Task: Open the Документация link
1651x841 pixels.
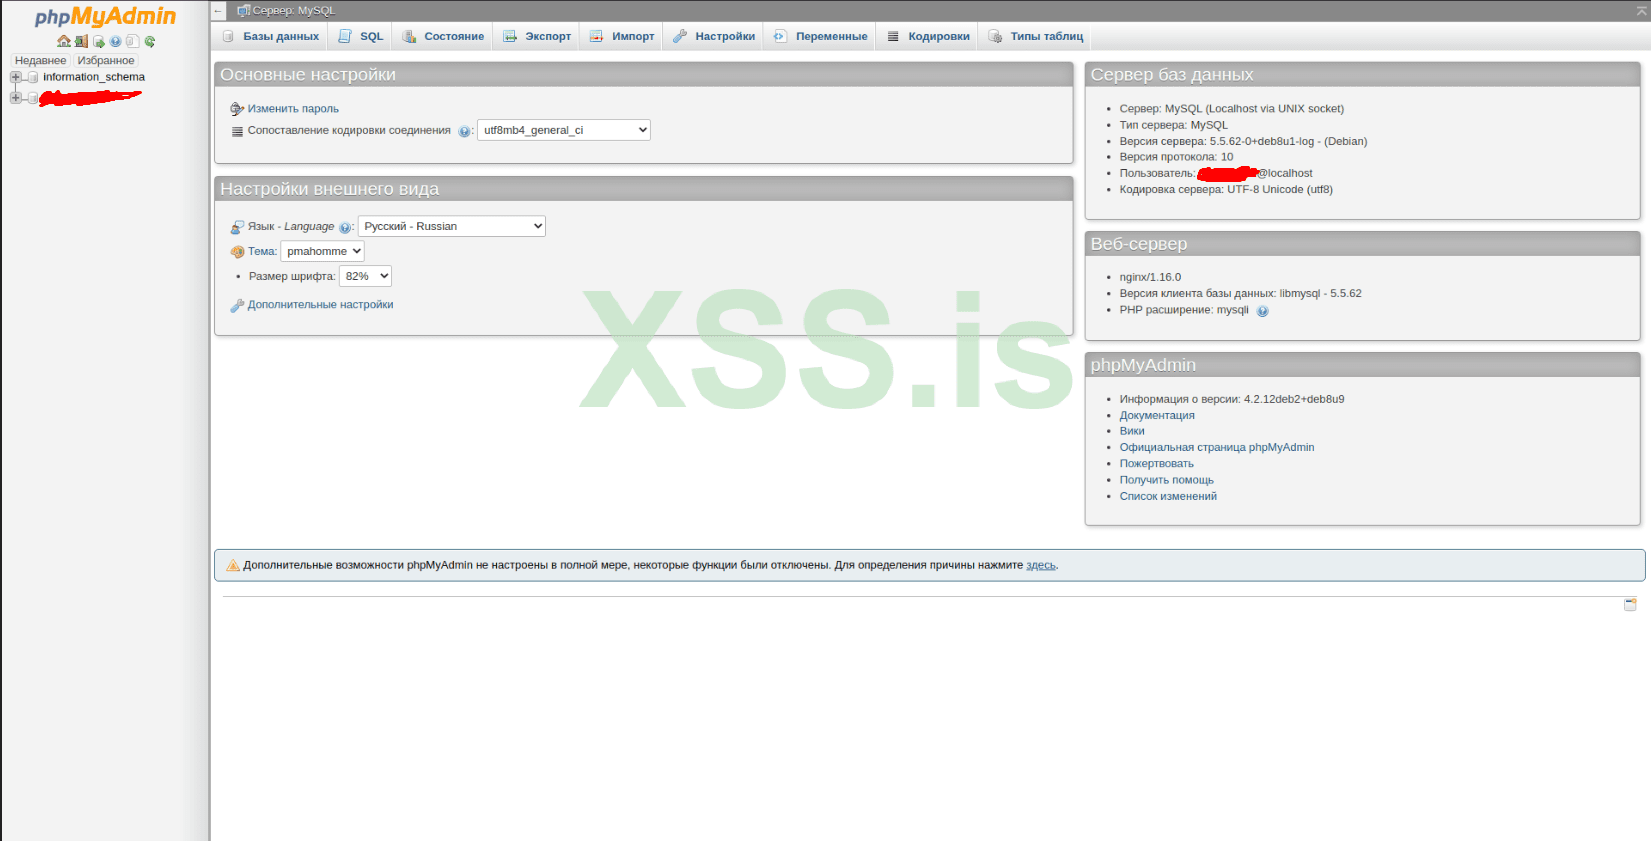Action: [1157, 415]
